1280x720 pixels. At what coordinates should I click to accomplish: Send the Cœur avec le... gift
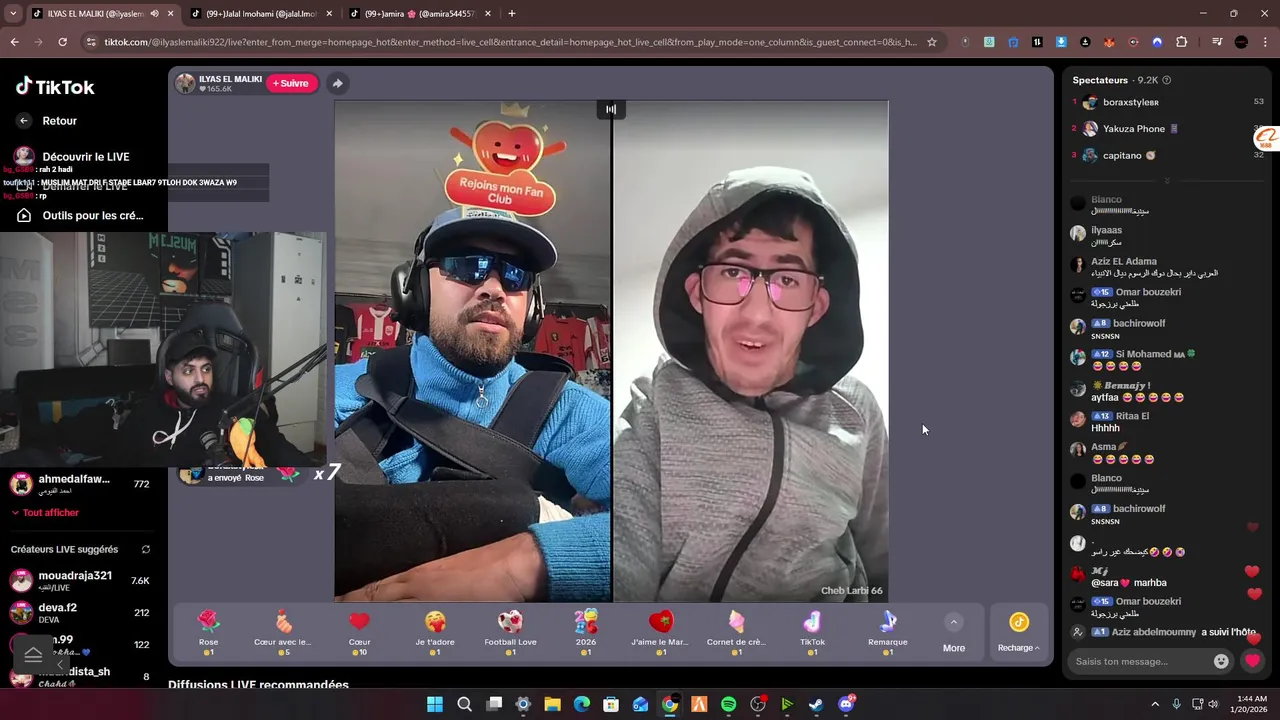coord(284,632)
